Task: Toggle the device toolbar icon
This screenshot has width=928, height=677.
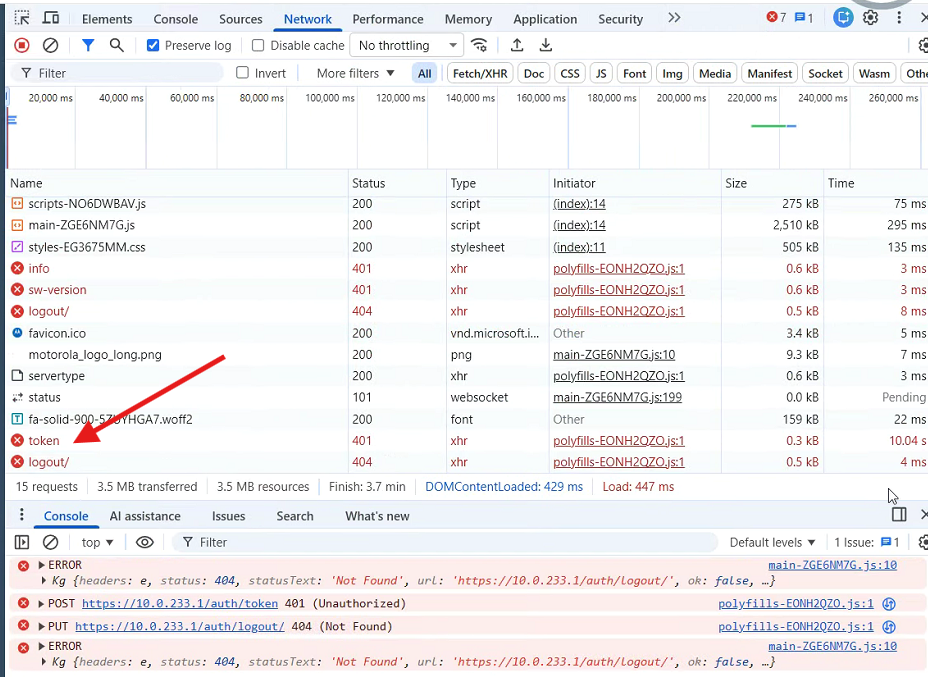Action: tap(51, 18)
